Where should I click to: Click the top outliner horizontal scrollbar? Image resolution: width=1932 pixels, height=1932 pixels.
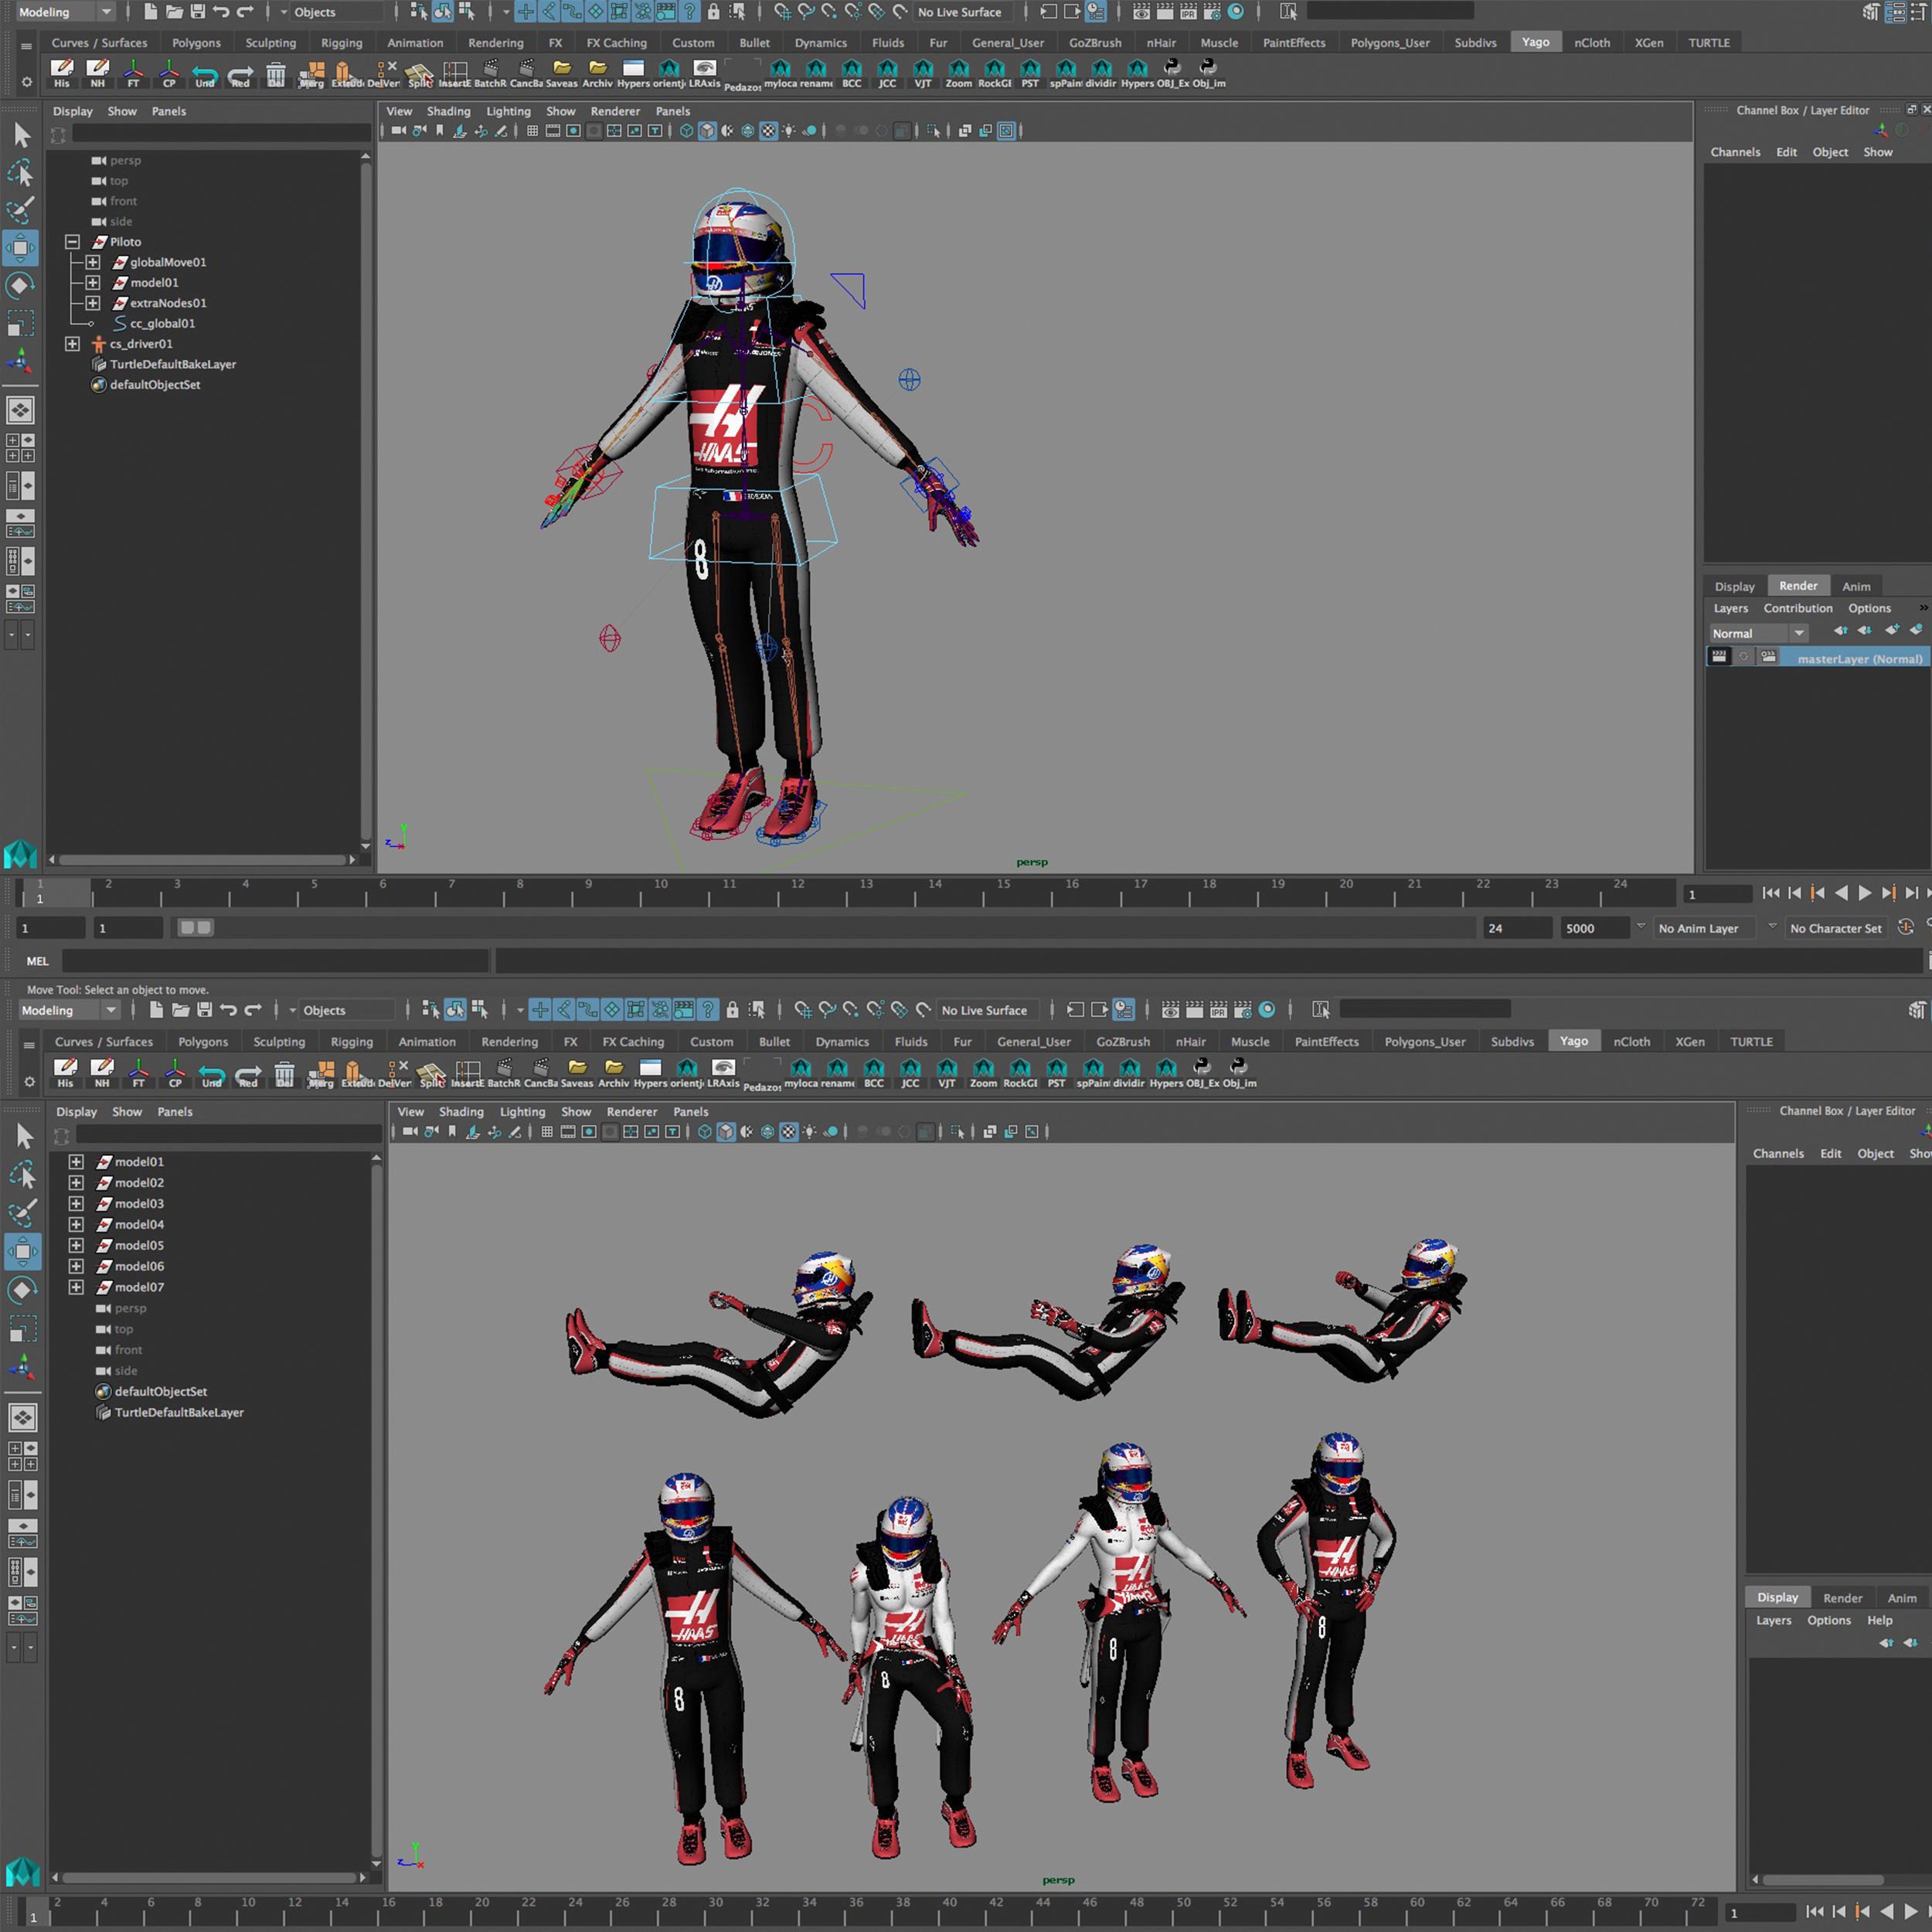coord(202,859)
